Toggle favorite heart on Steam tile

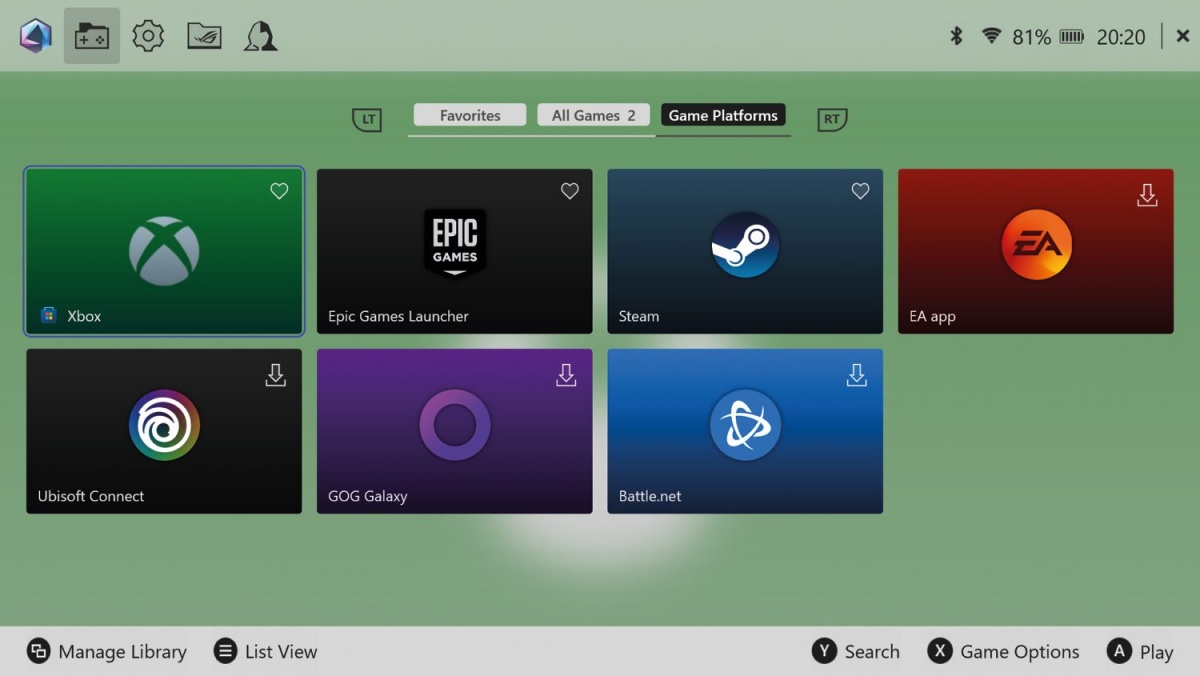pyautogui.click(x=860, y=191)
